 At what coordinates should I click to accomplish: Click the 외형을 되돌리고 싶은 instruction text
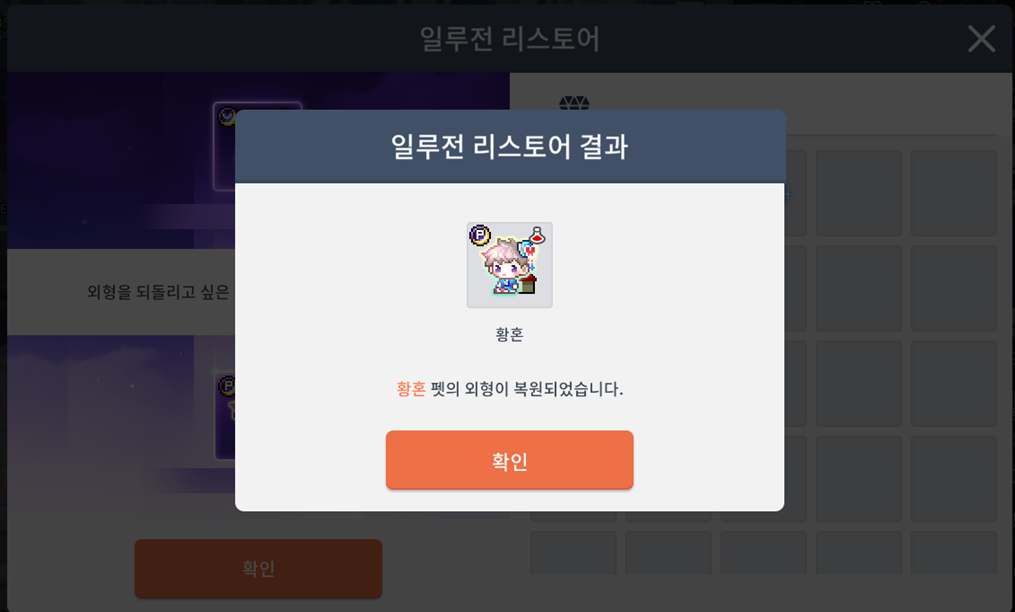pyautogui.click(x=159, y=292)
